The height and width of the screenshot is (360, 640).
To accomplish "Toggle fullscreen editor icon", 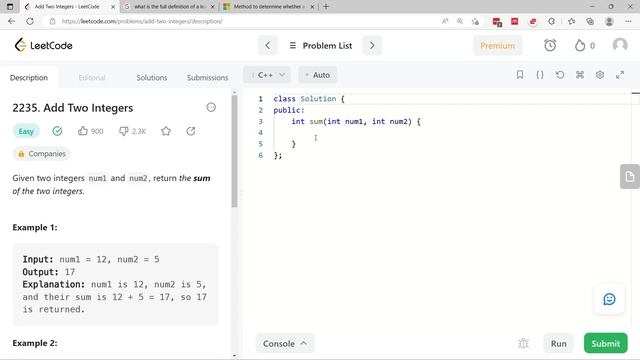I will coord(620,75).
